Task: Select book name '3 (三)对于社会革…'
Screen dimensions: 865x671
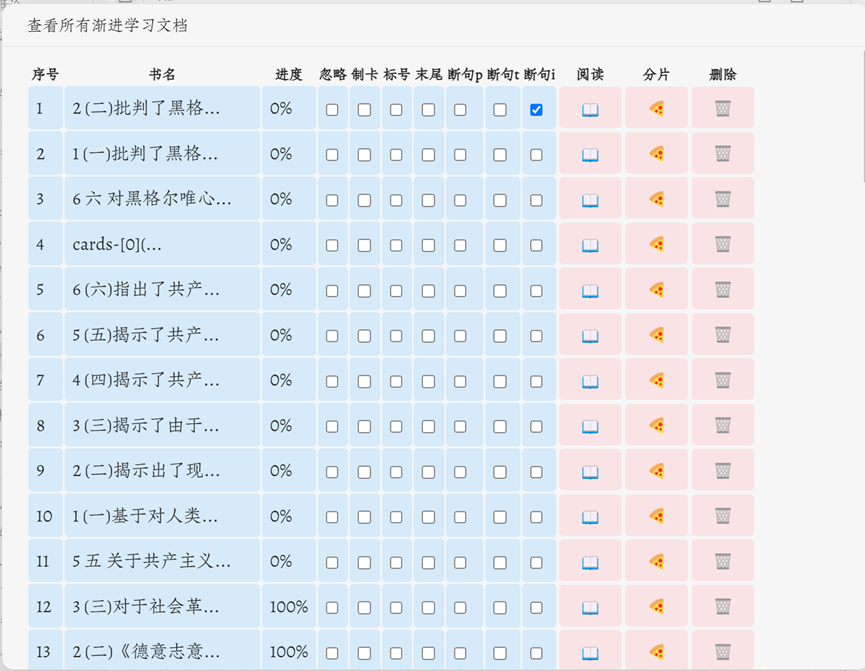Action: (162, 606)
